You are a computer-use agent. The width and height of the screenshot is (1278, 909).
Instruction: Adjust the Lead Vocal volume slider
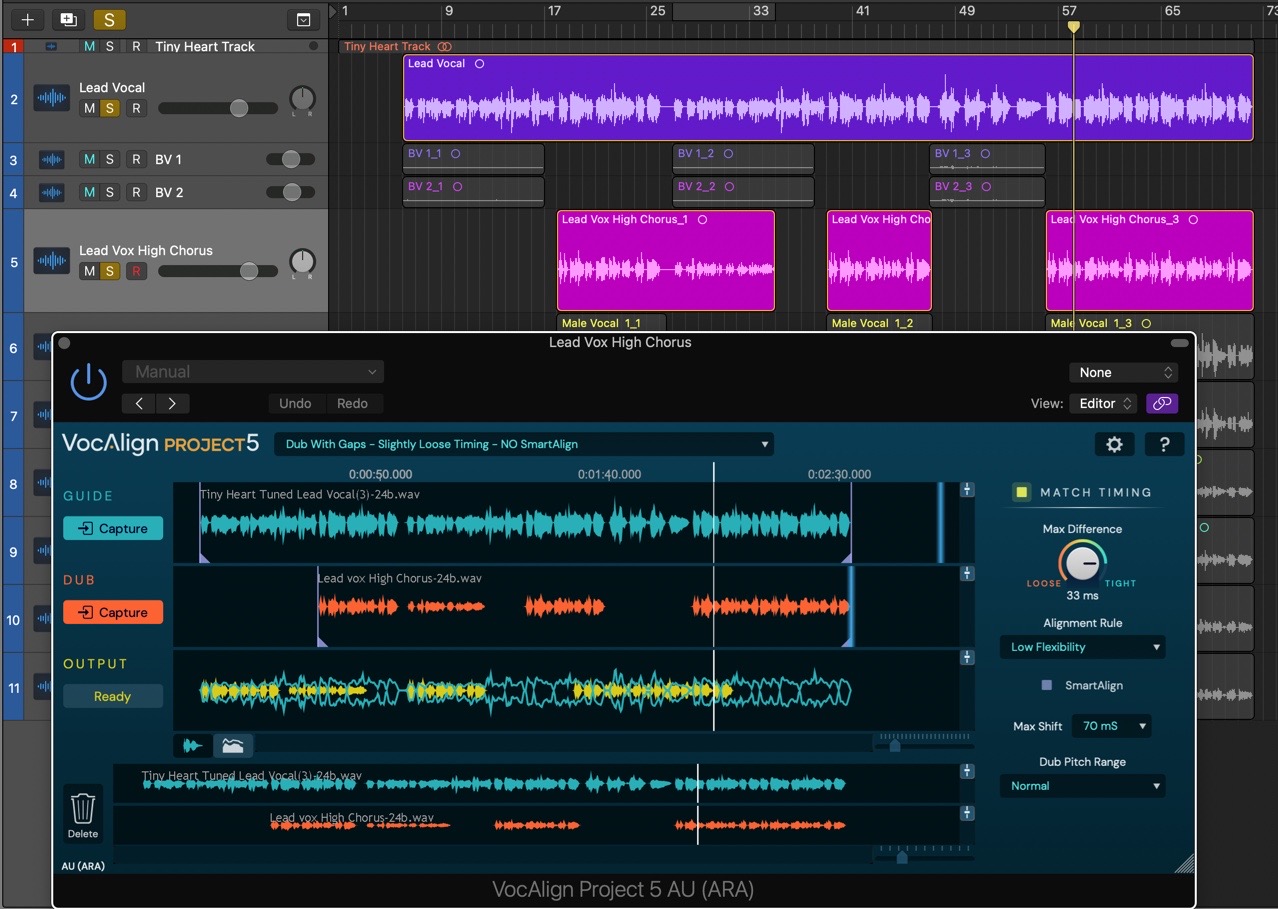pyautogui.click(x=238, y=108)
